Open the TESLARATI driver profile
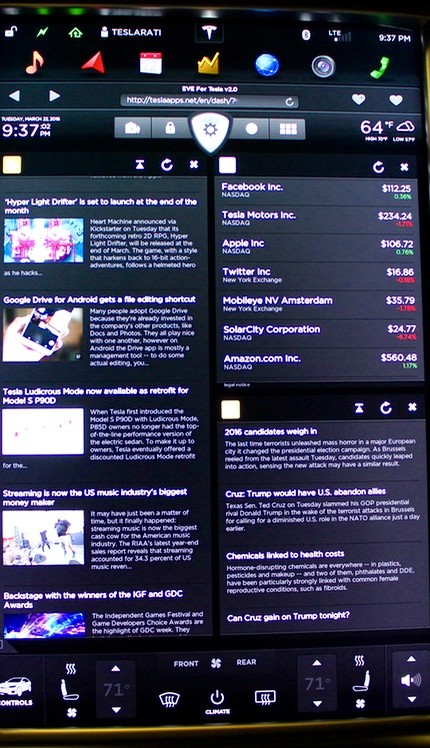Viewport: 430px width, 748px height. pos(131,32)
